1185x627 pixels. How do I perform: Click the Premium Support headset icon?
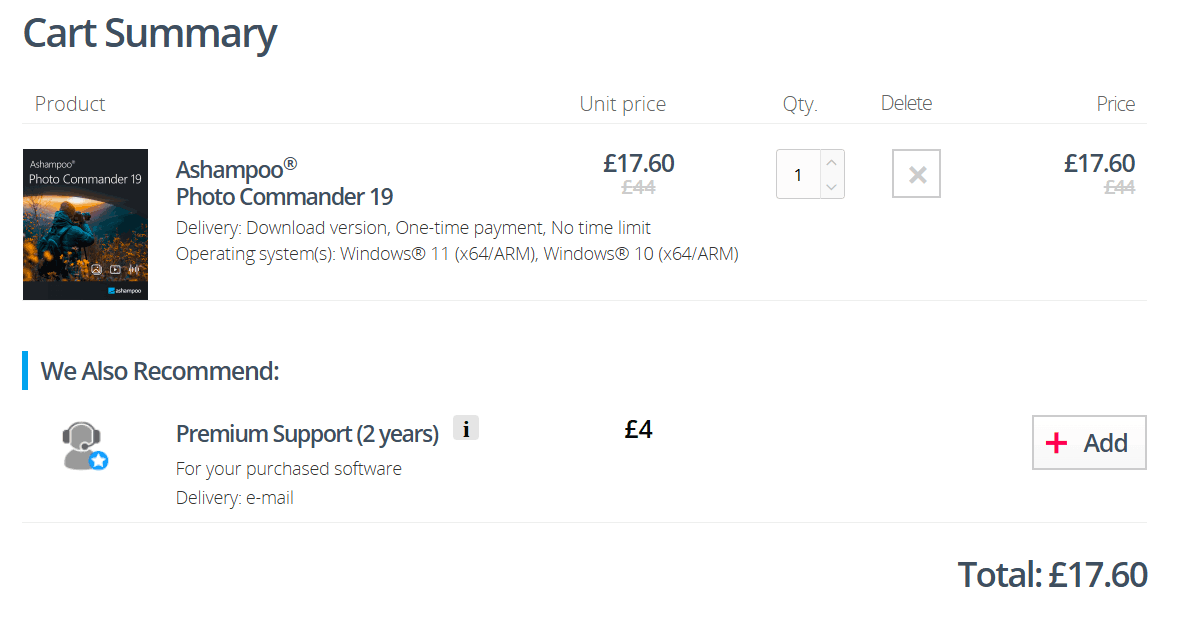[85, 447]
